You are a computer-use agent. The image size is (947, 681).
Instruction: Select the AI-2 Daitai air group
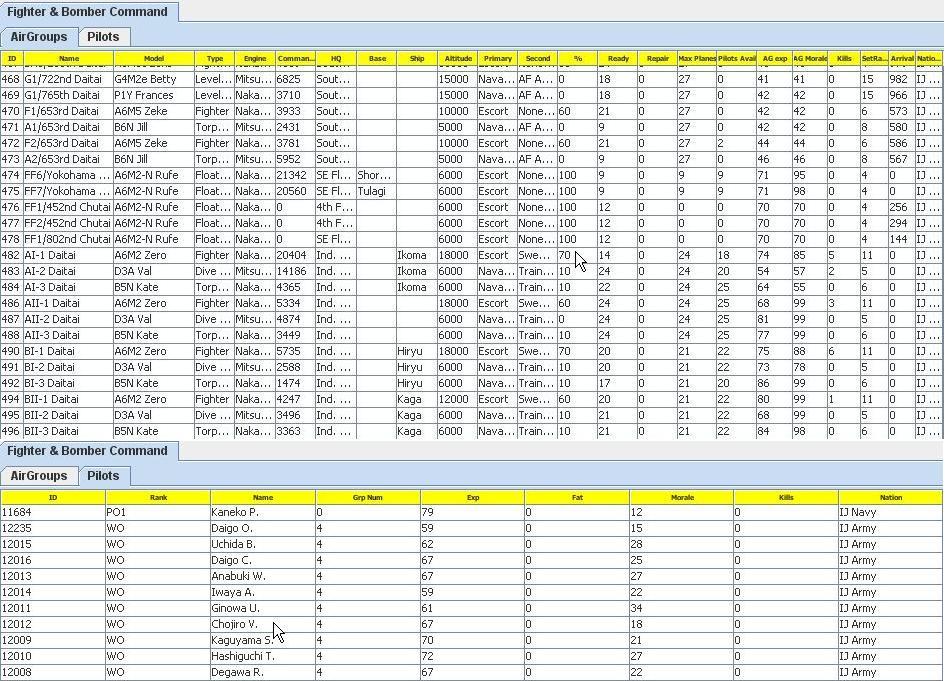point(471,271)
